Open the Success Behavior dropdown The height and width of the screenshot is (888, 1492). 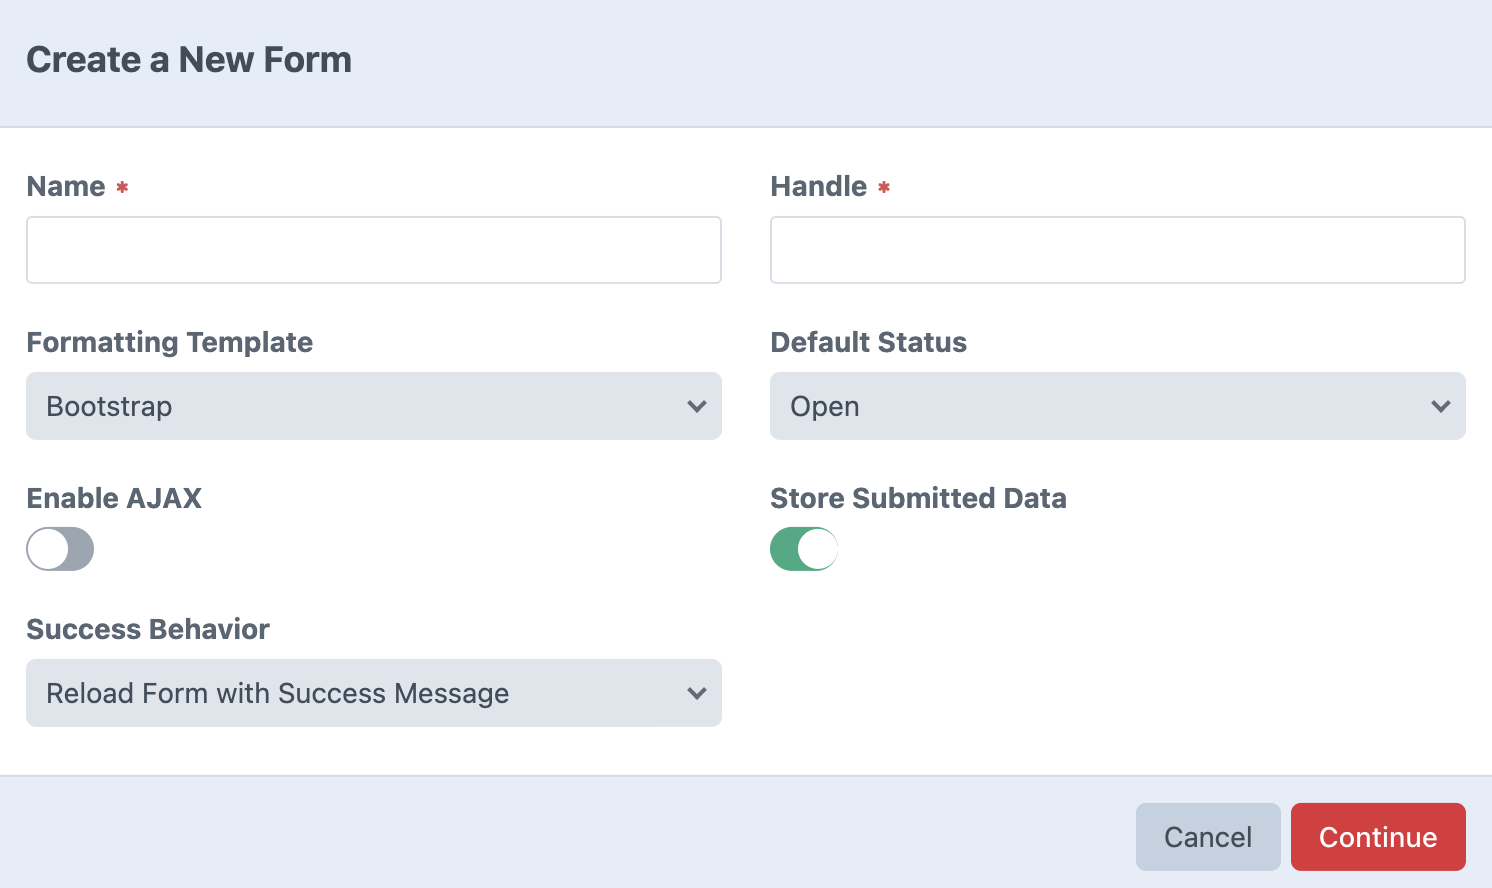point(373,693)
